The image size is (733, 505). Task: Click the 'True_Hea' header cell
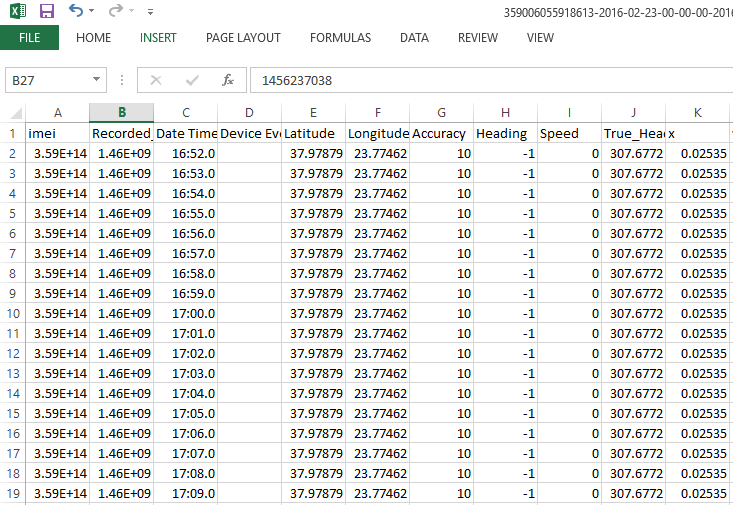click(x=634, y=133)
